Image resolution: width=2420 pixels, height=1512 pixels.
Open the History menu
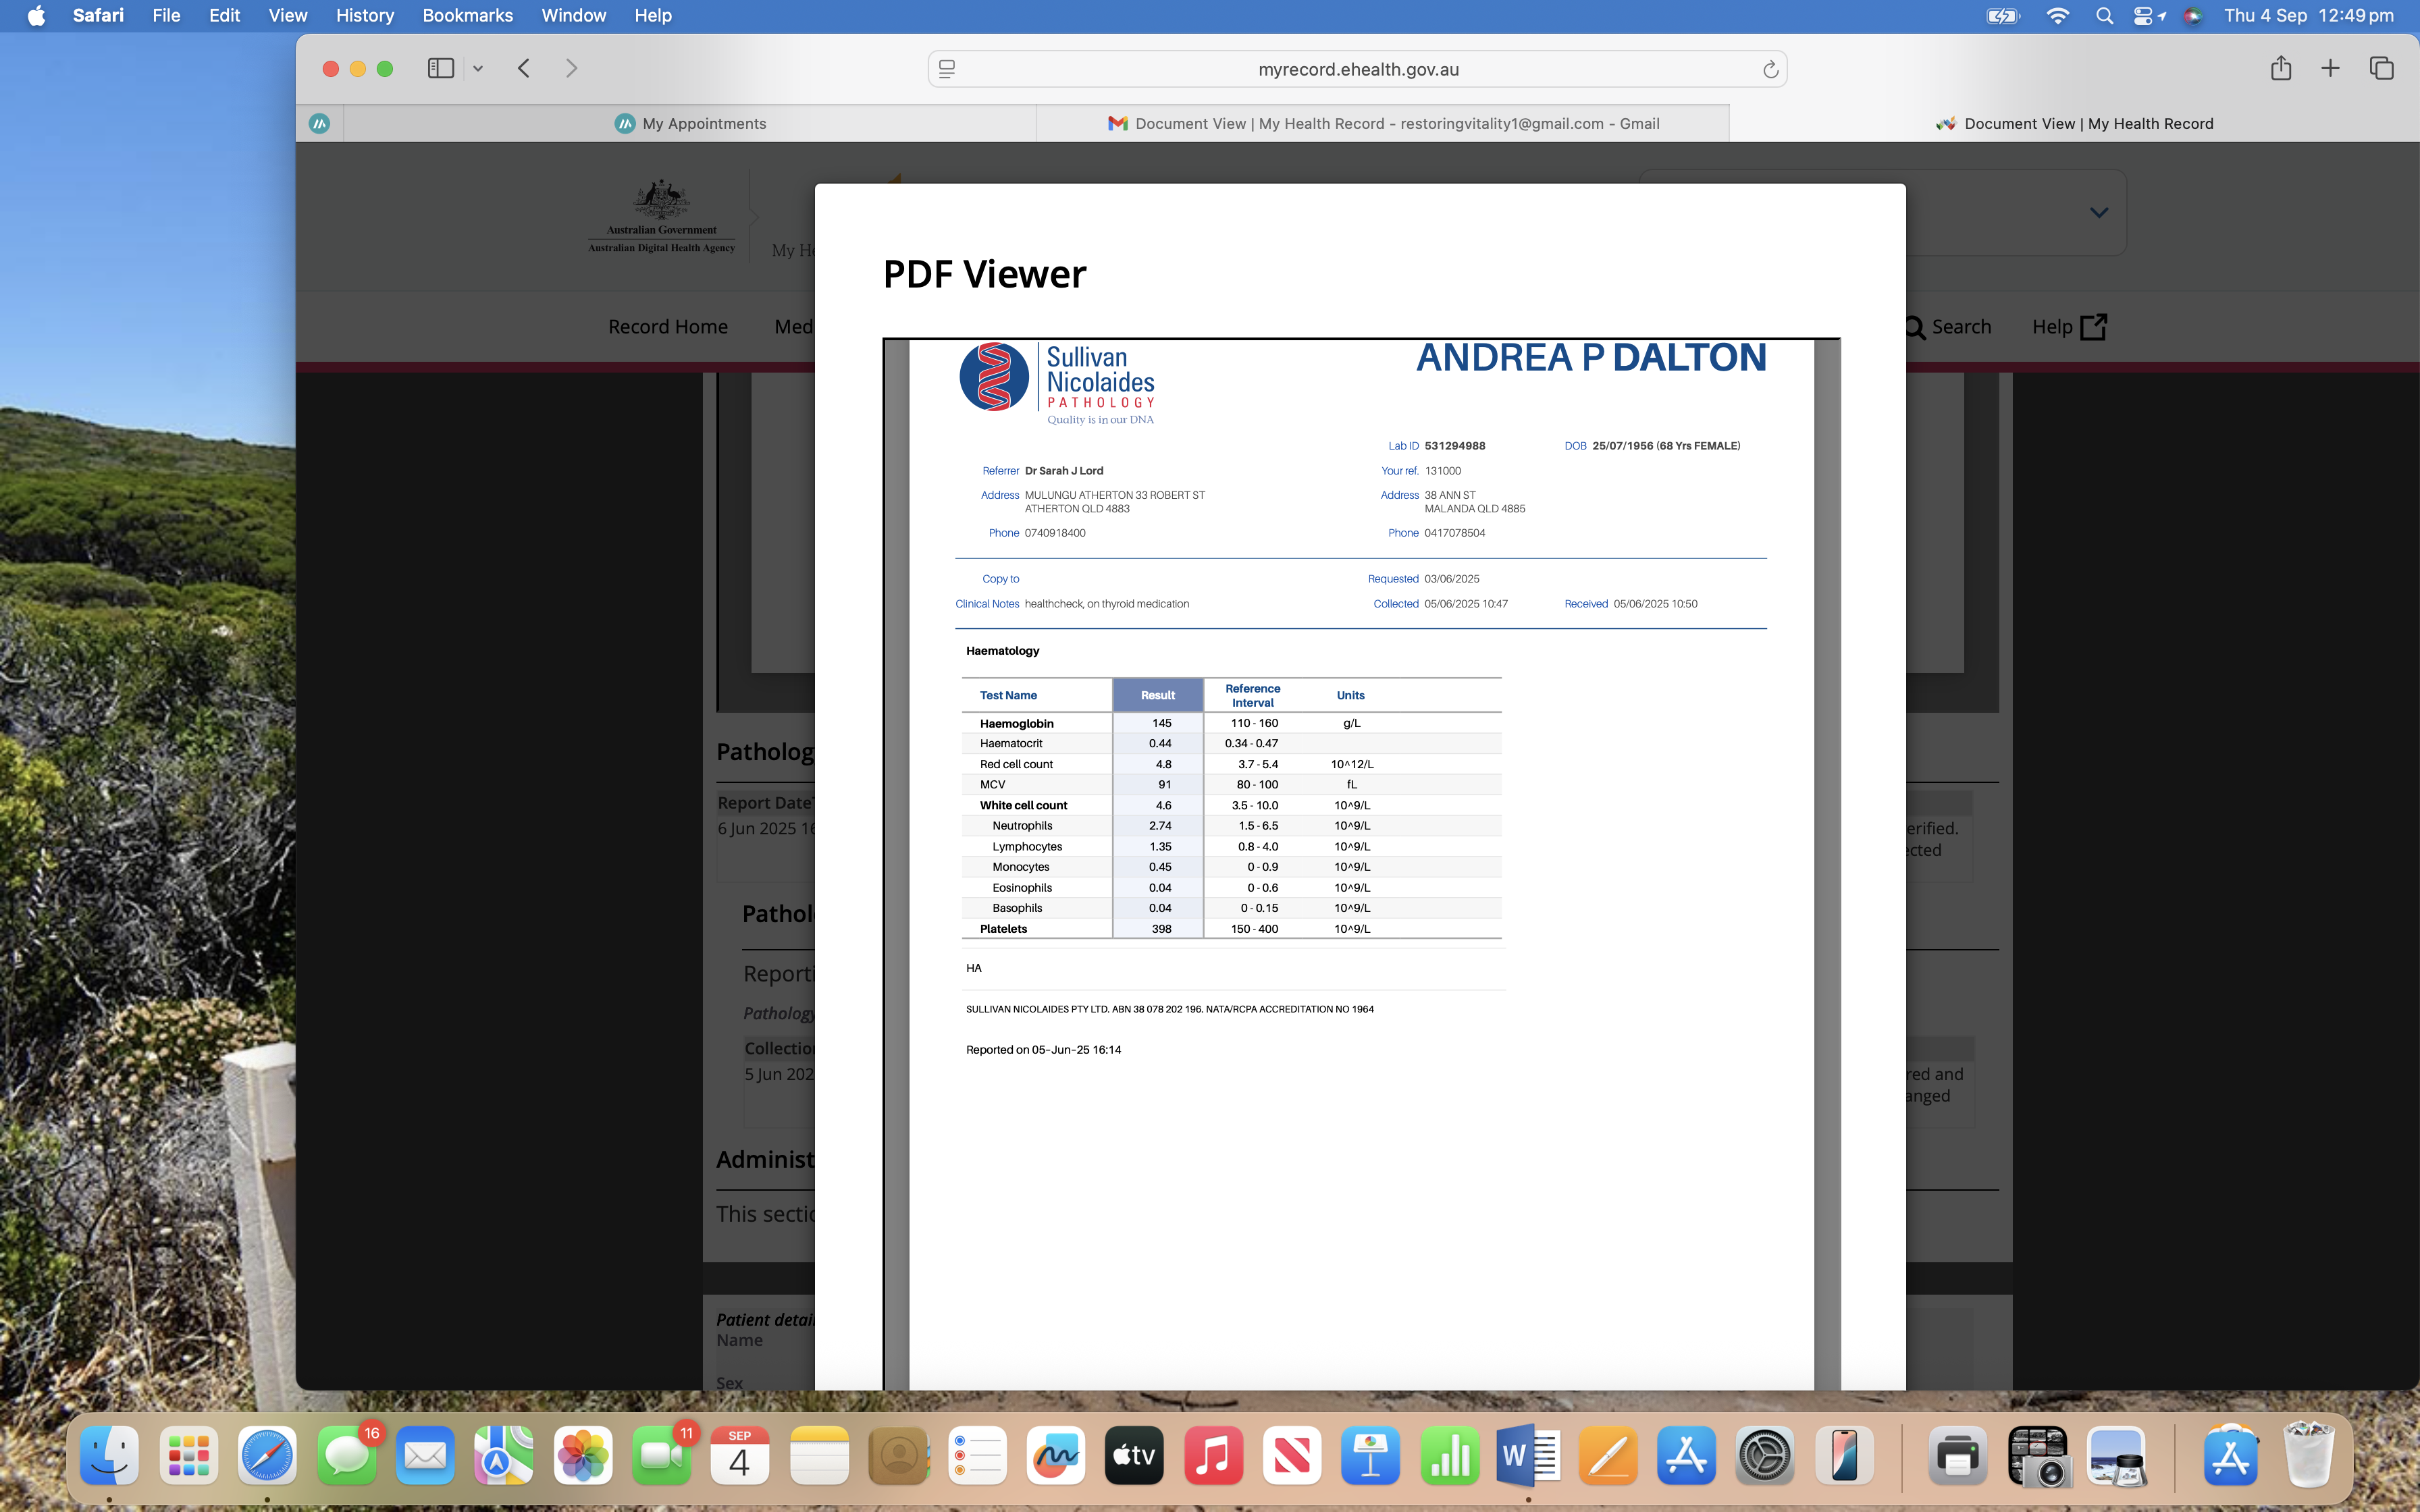point(364,15)
